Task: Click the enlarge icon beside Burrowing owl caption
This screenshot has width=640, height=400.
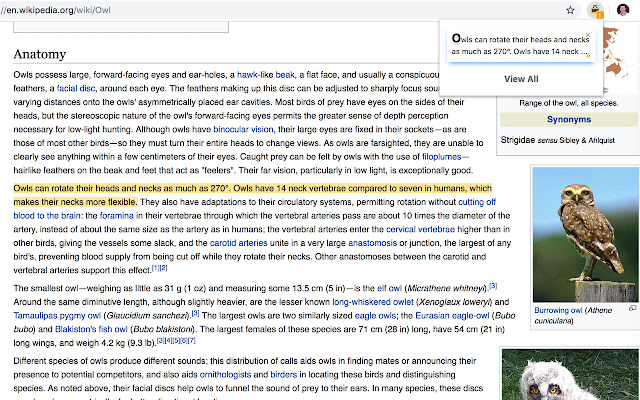Action: coord(632,309)
